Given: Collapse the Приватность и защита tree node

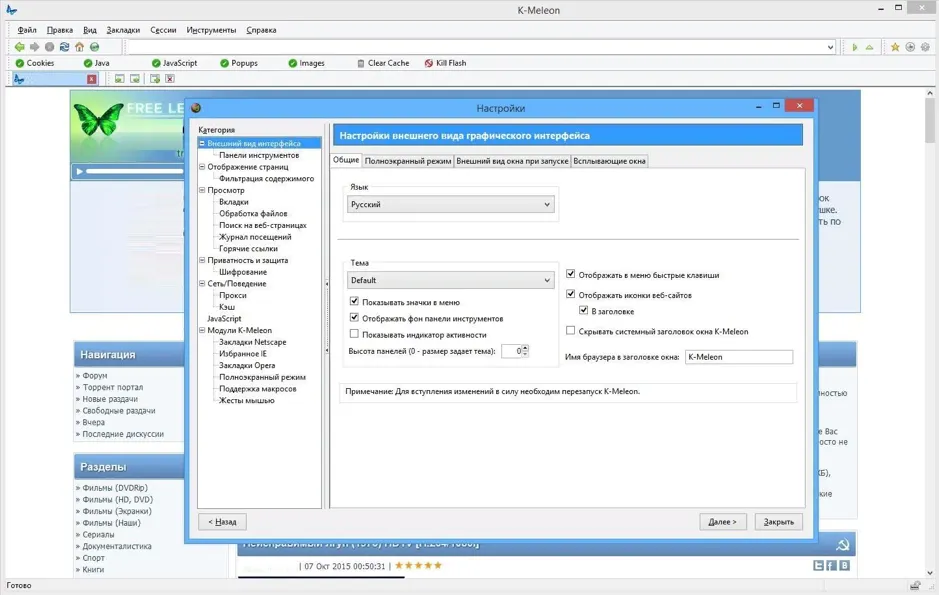Looking at the screenshot, I should [x=202, y=260].
